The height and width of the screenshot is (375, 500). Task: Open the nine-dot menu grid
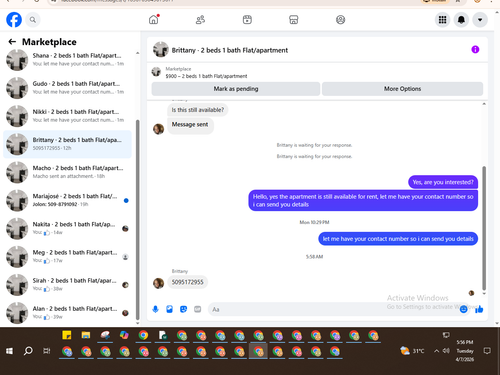442,20
